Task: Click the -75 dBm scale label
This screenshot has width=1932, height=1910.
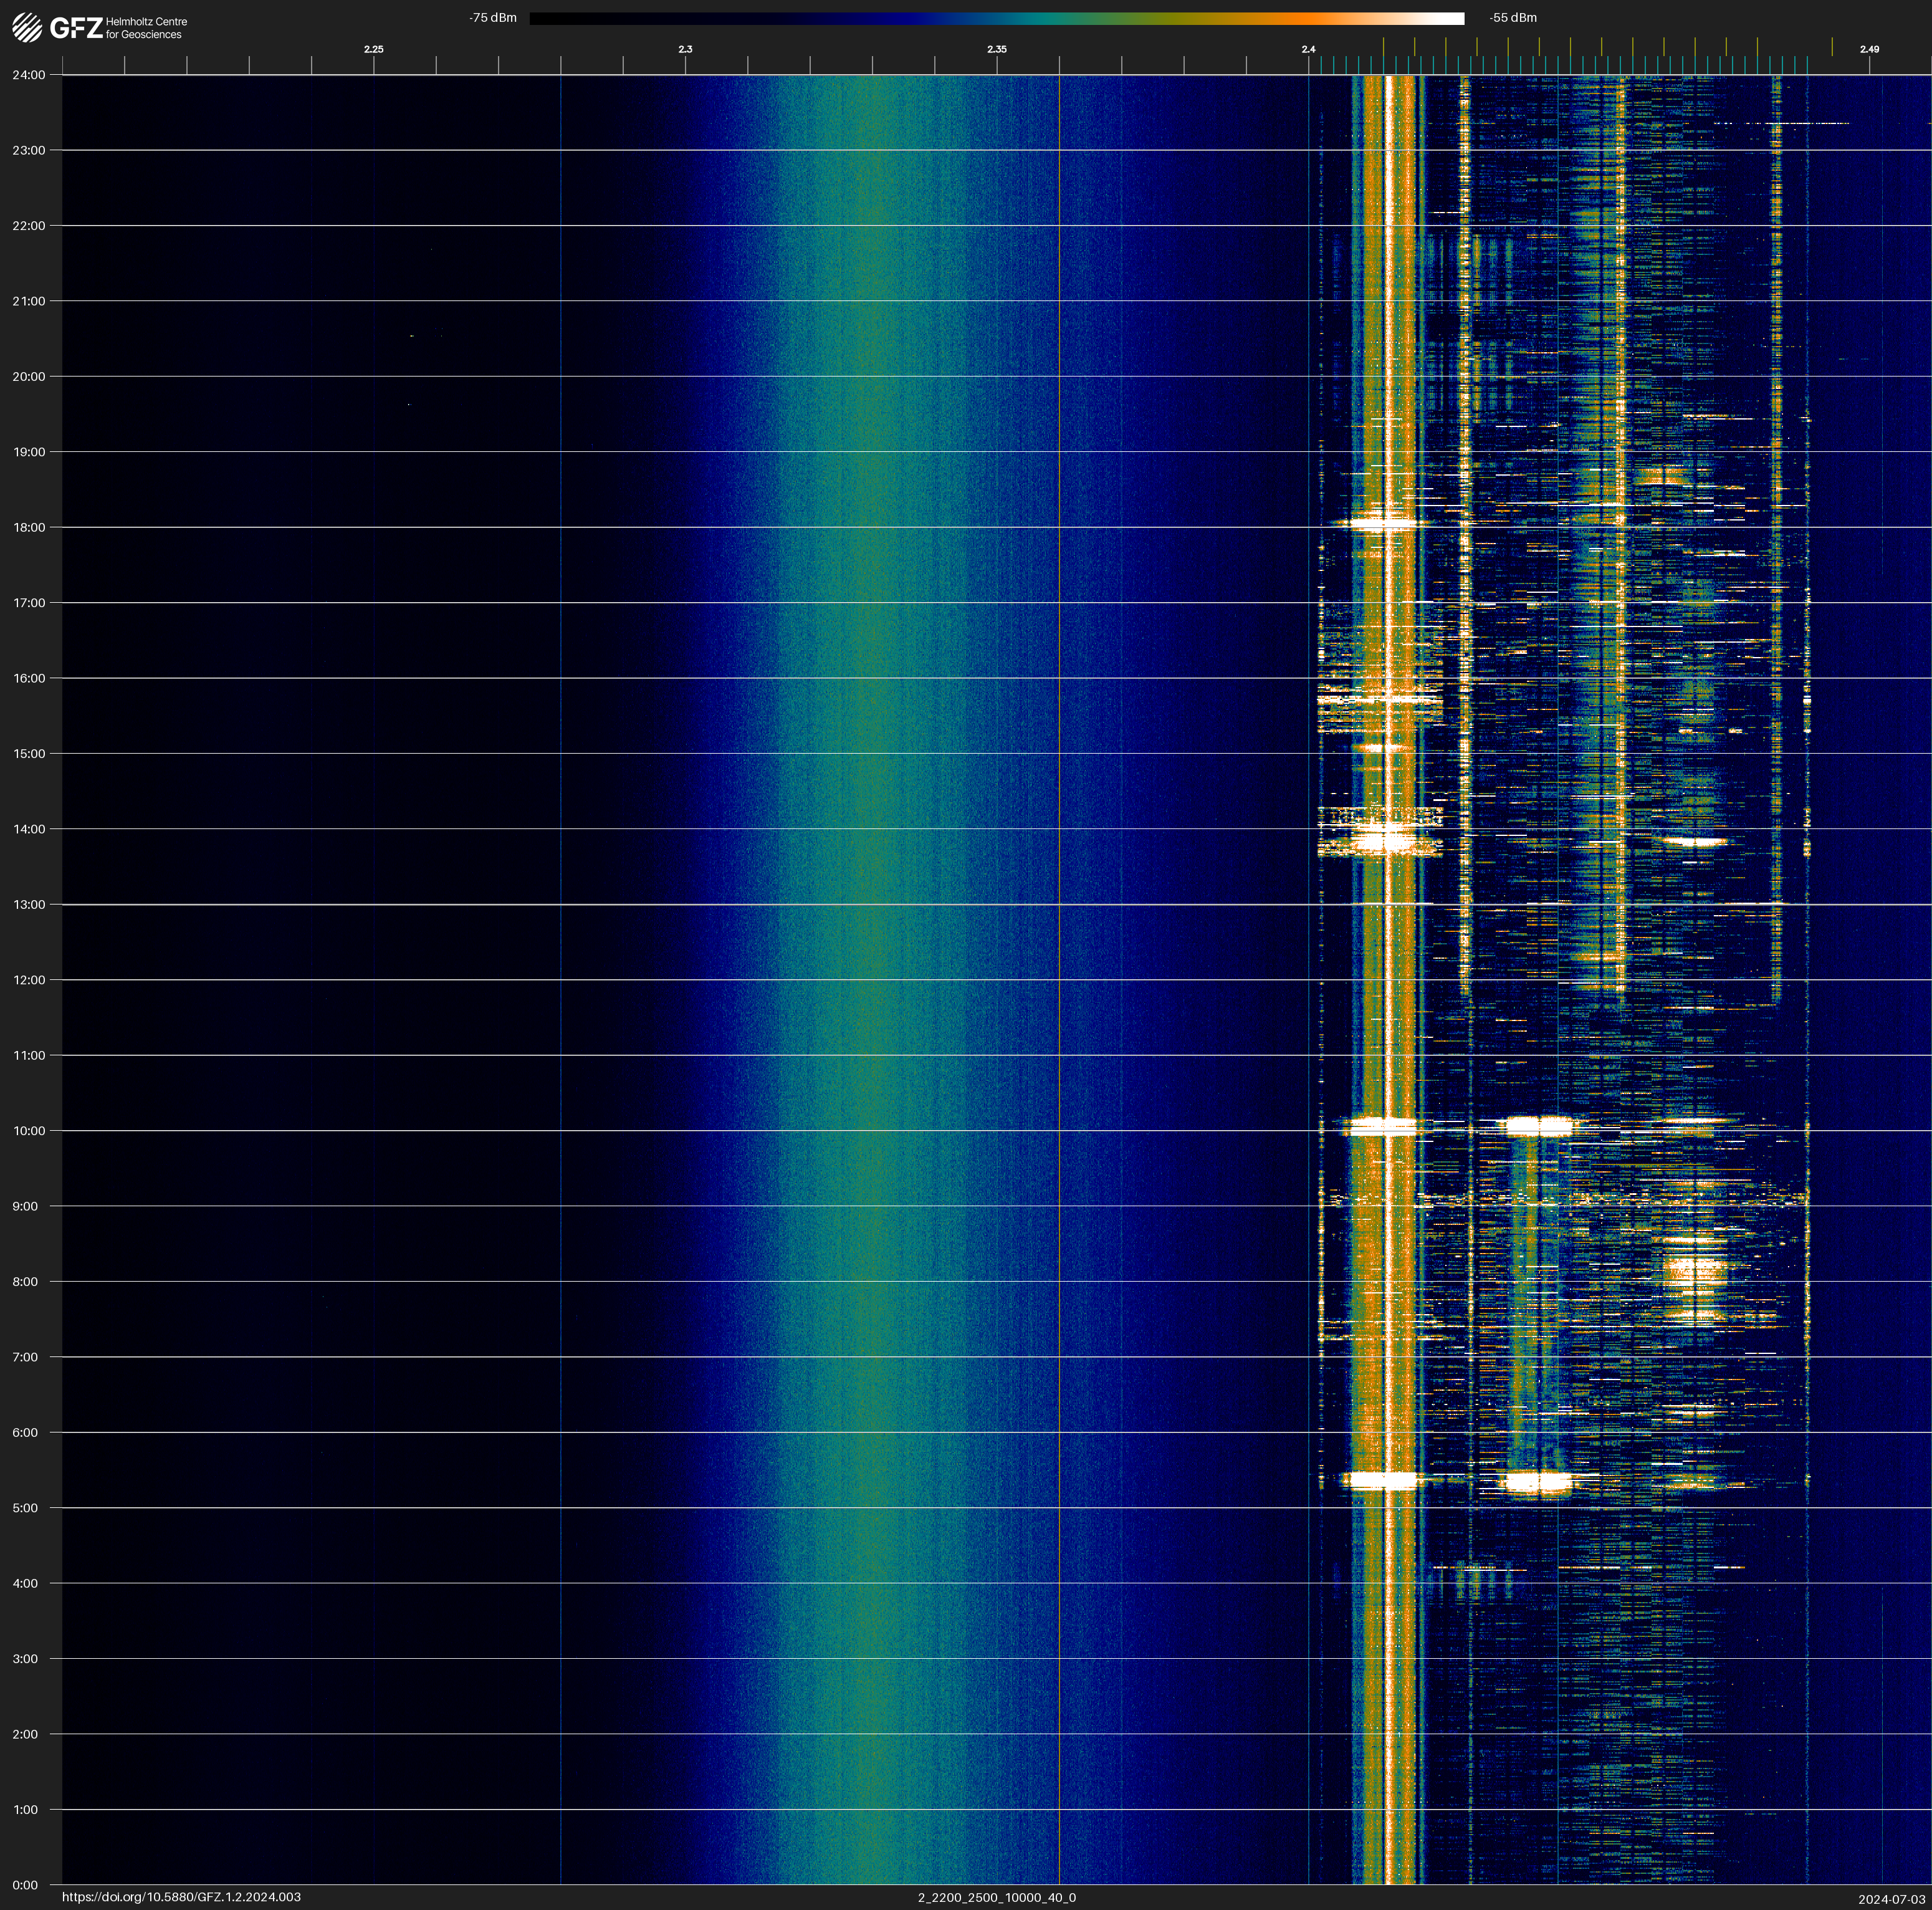Action: click(x=492, y=18)
